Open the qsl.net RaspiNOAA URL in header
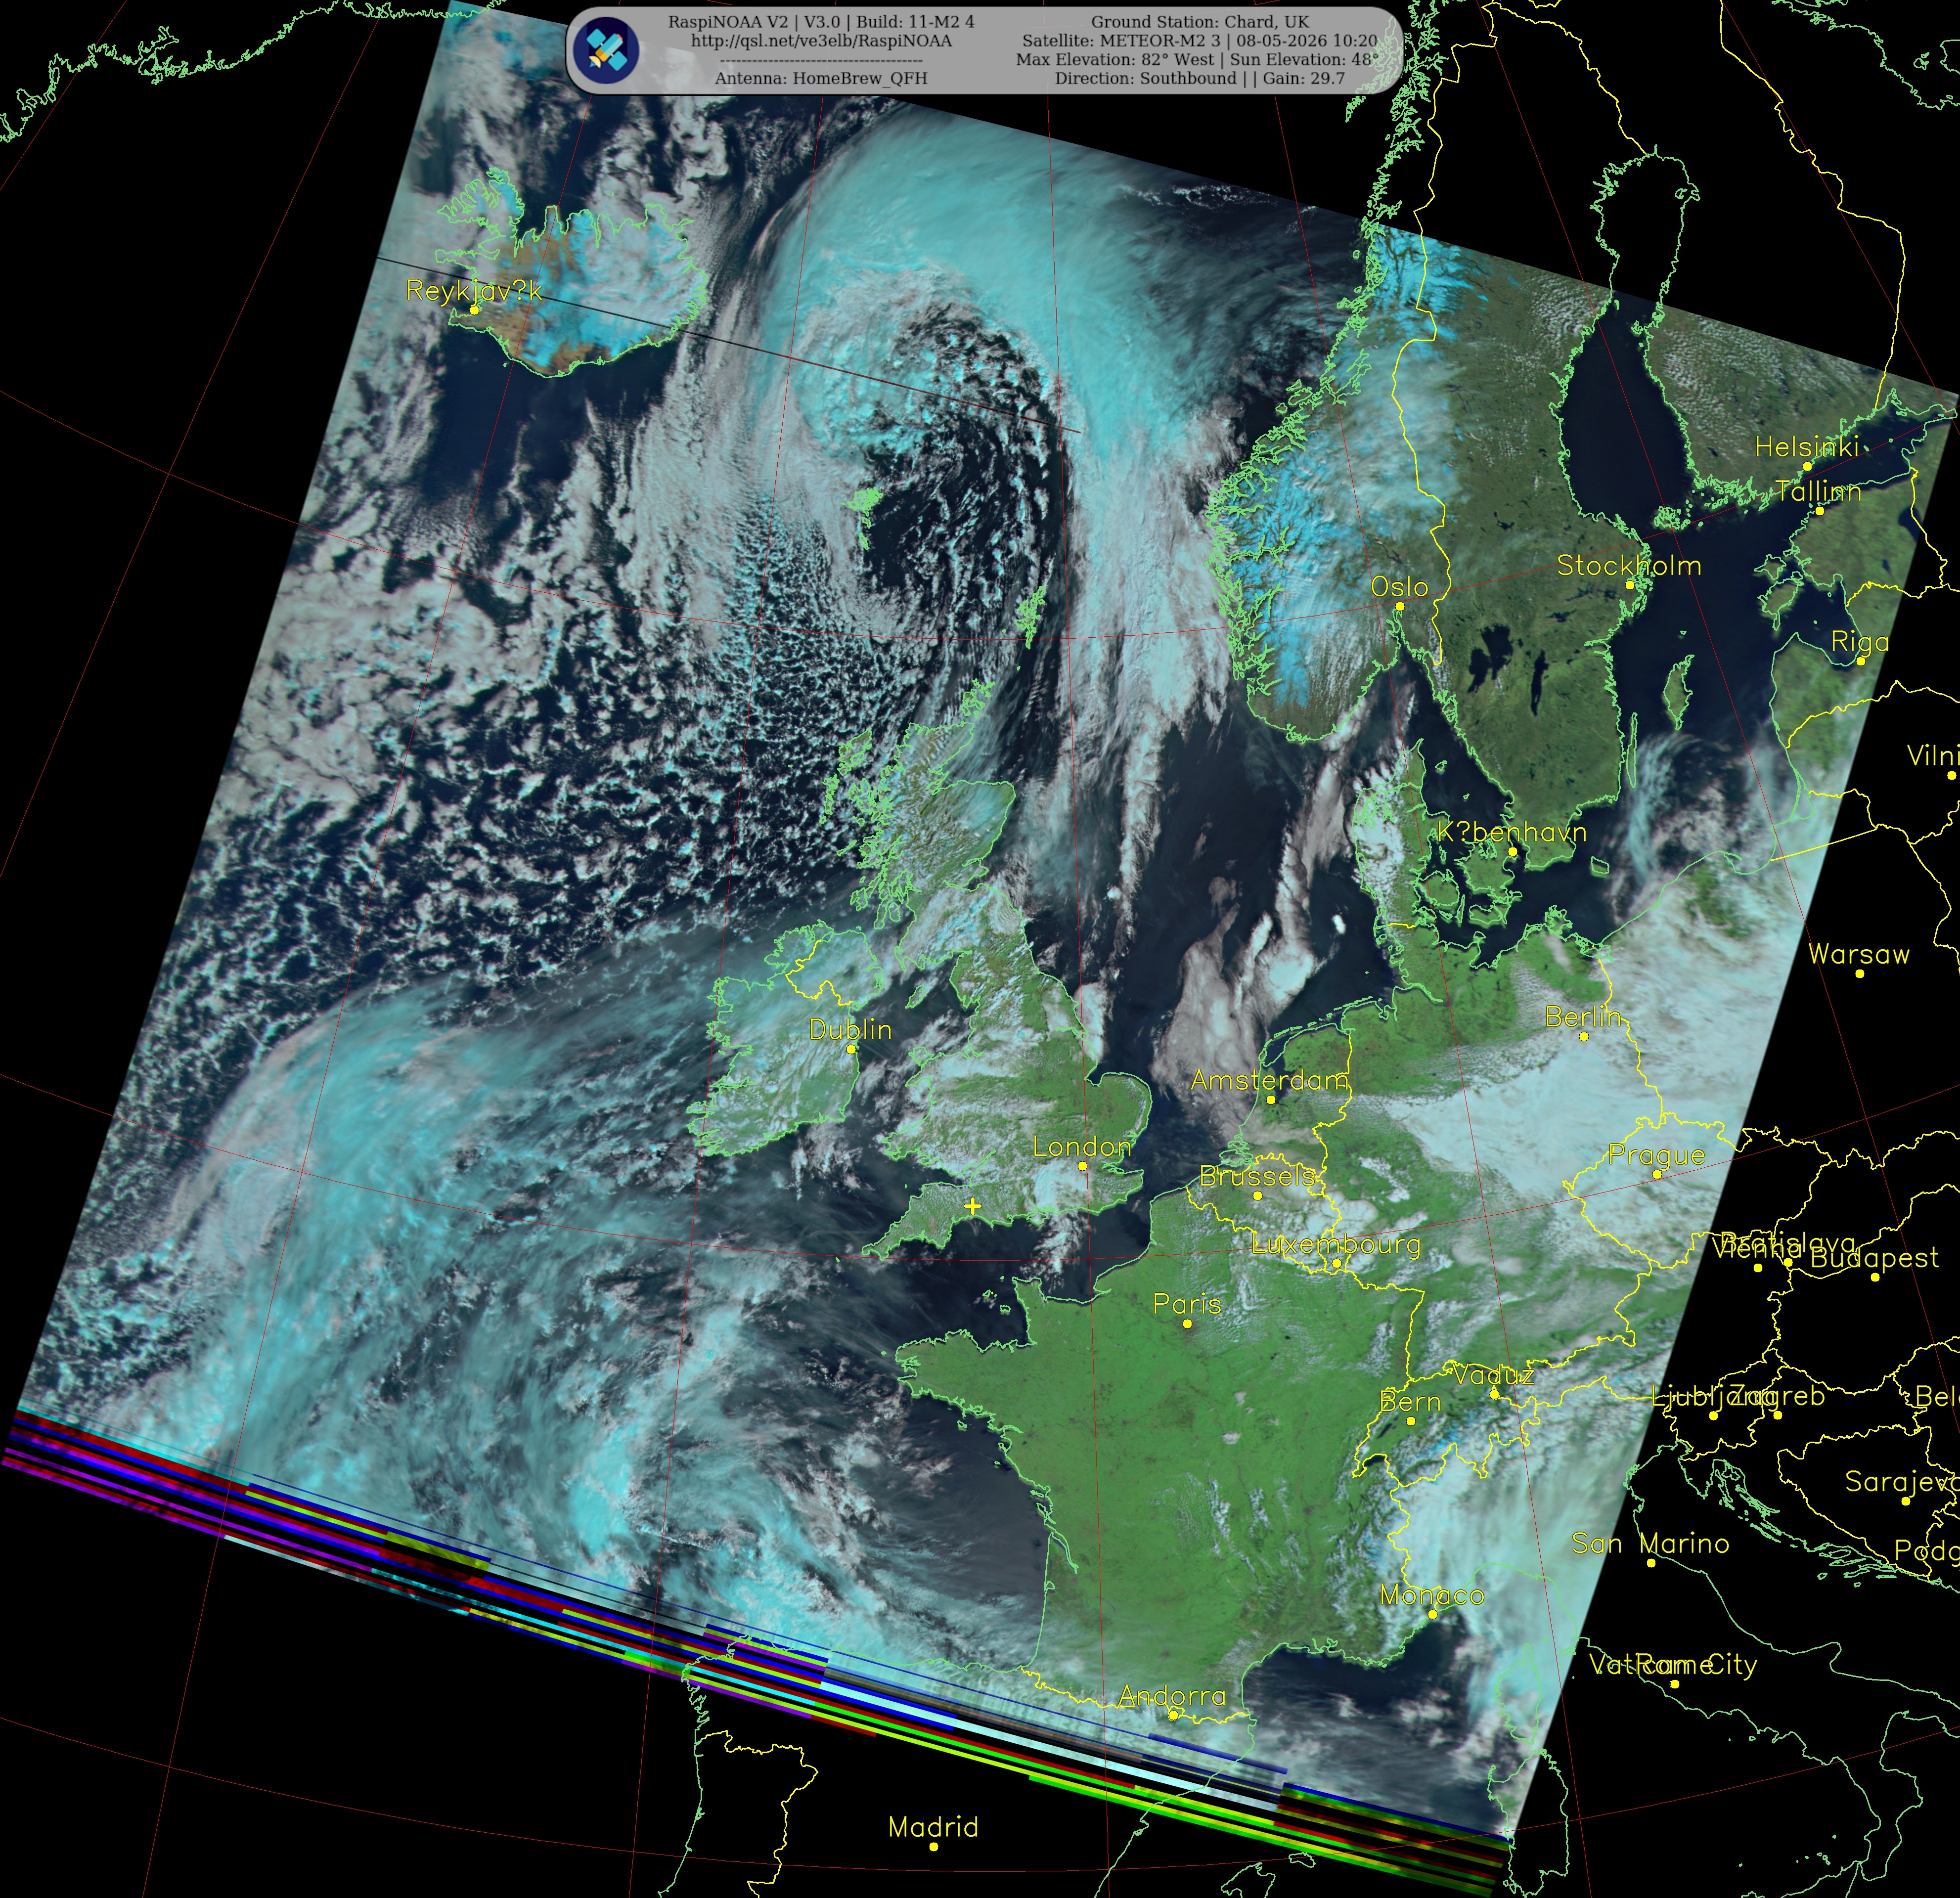 [x=821, y=41]
